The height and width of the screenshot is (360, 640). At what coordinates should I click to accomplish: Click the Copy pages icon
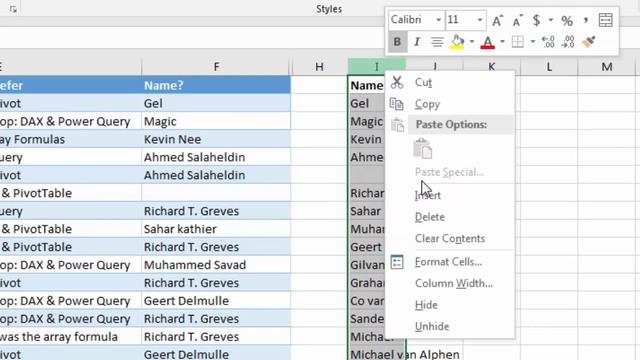397,104
